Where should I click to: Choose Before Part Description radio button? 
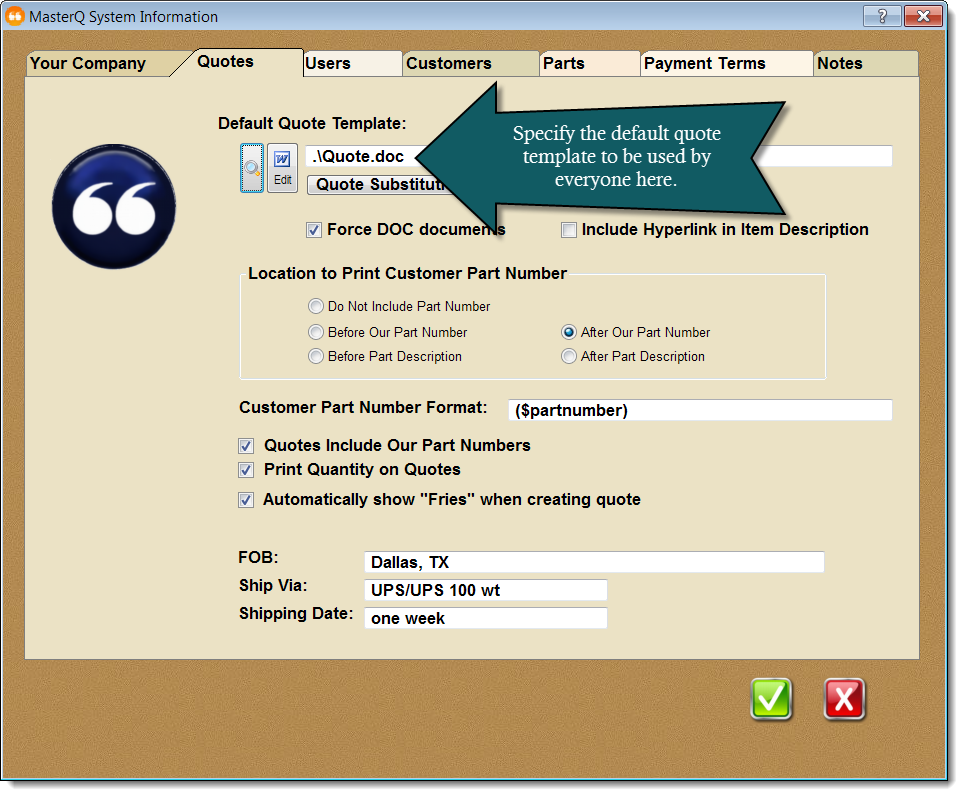316,357
